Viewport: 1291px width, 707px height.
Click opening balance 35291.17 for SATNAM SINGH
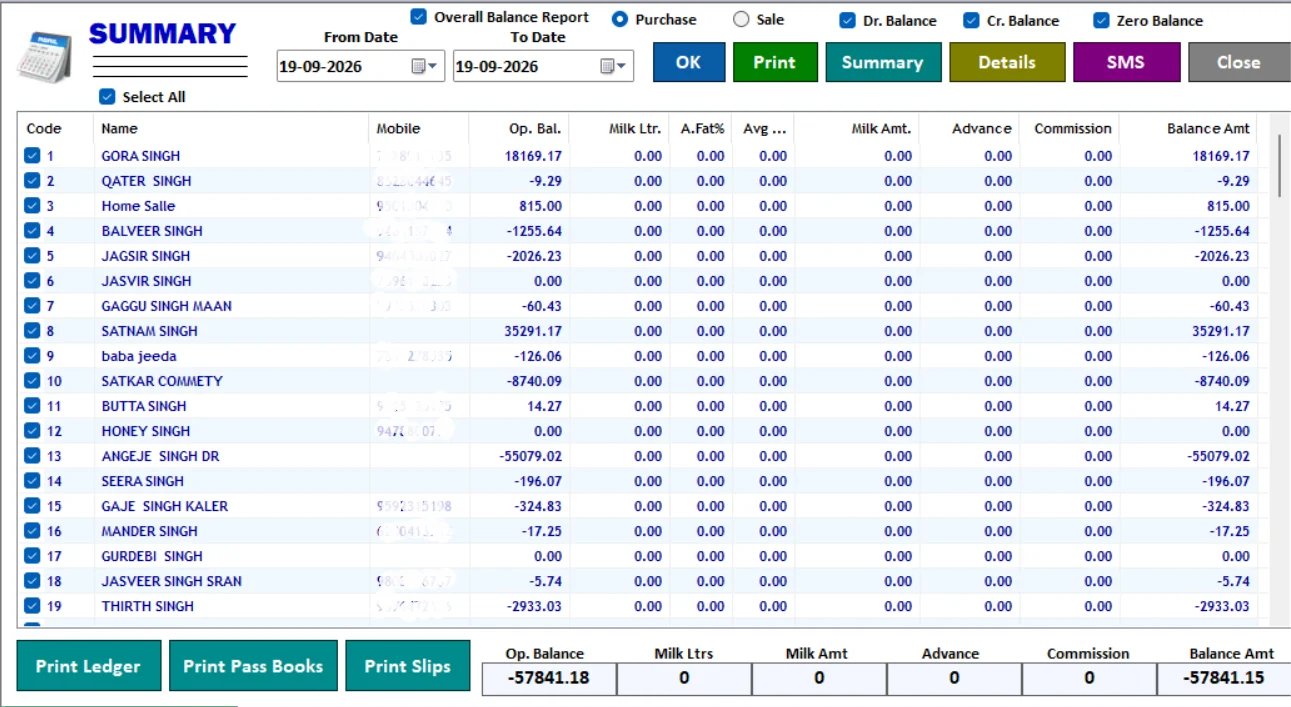[534, 331]
